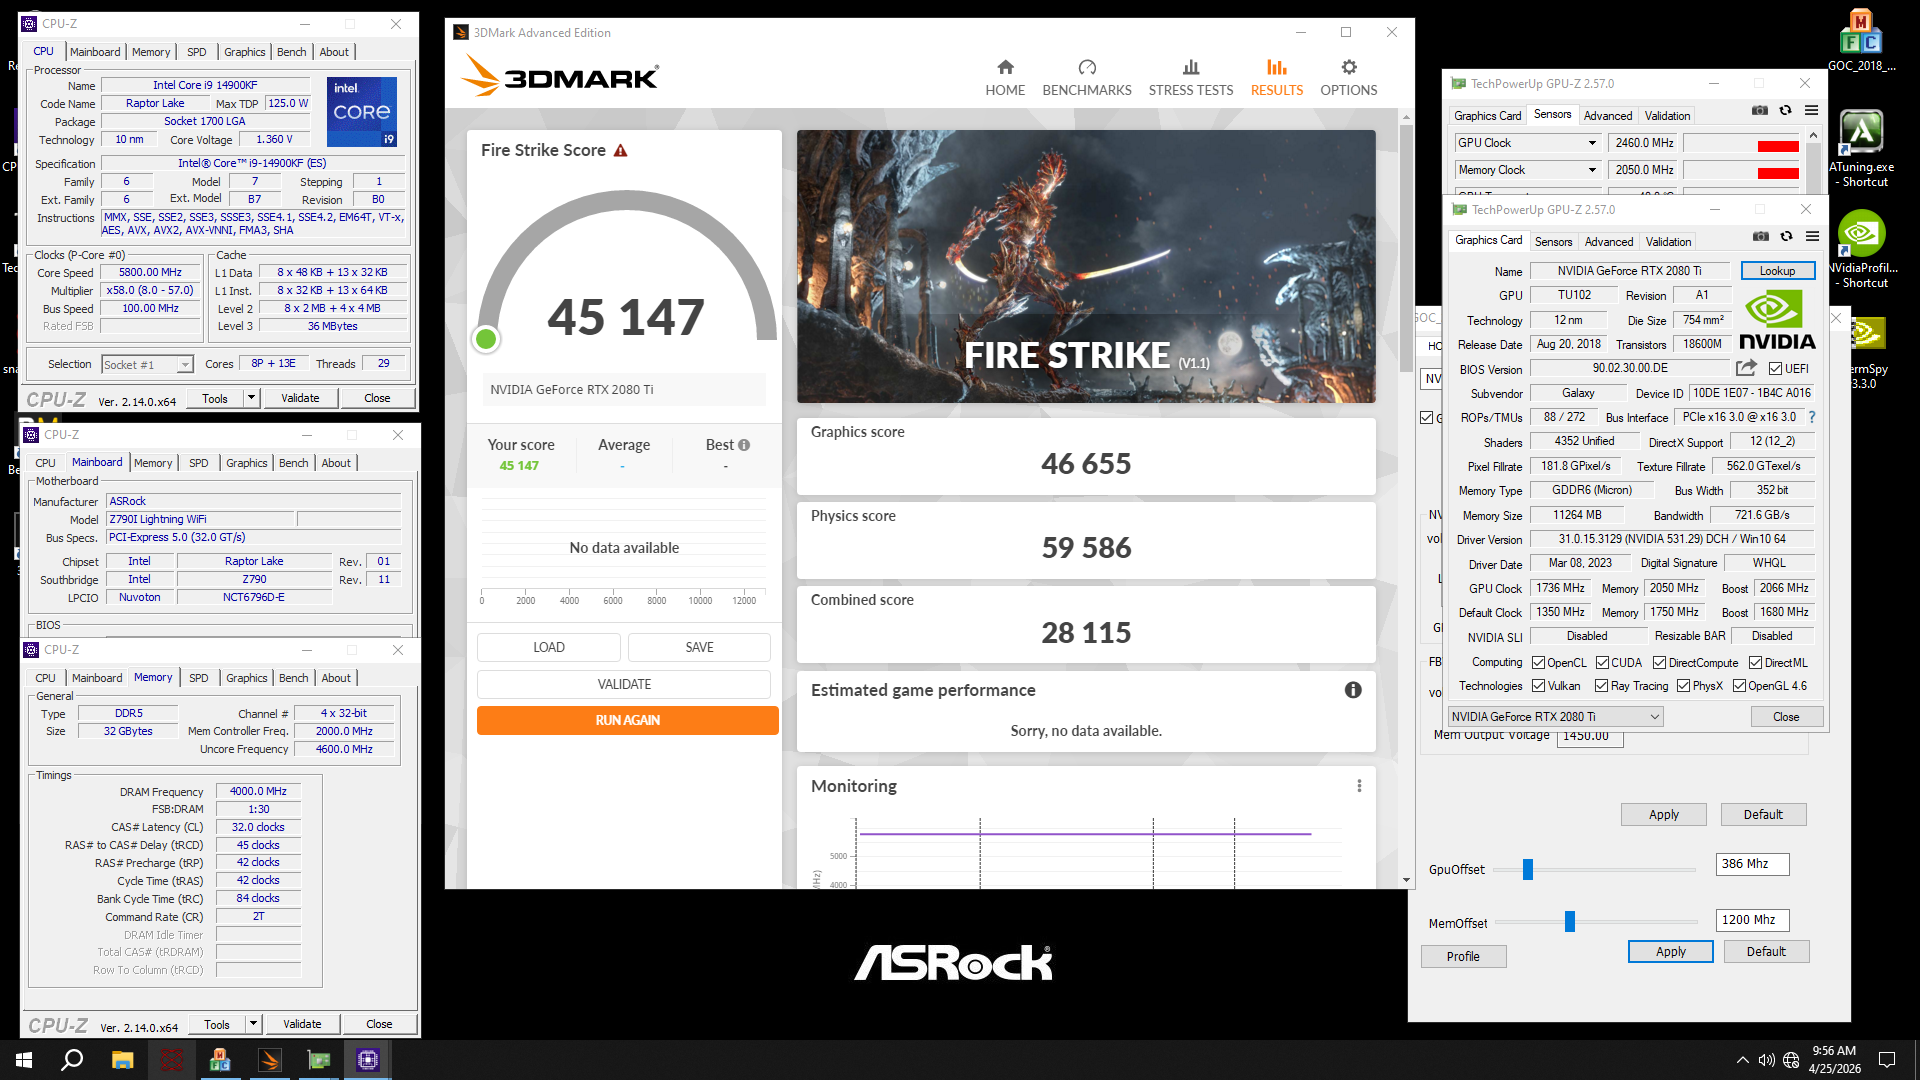
Task: Toggle the UEFI checkbox in GPU-Z
Action: (x=1775, y=369)
